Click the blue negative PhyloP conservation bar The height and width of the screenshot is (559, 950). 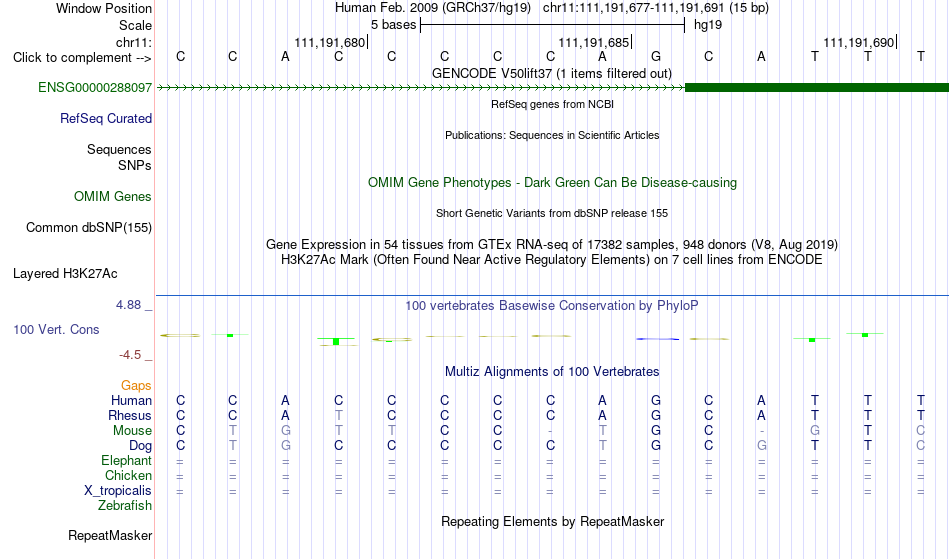(657, 339)
